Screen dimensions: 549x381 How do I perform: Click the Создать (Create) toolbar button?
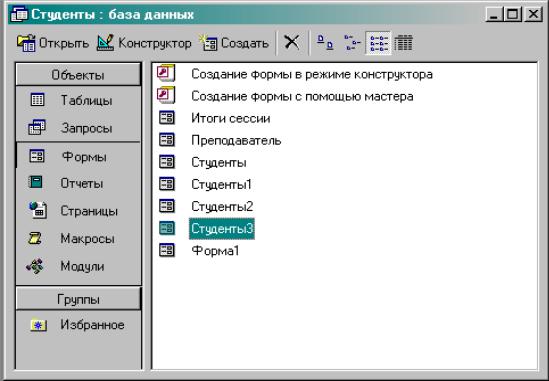pyautogui.click(x=234, y=43)
